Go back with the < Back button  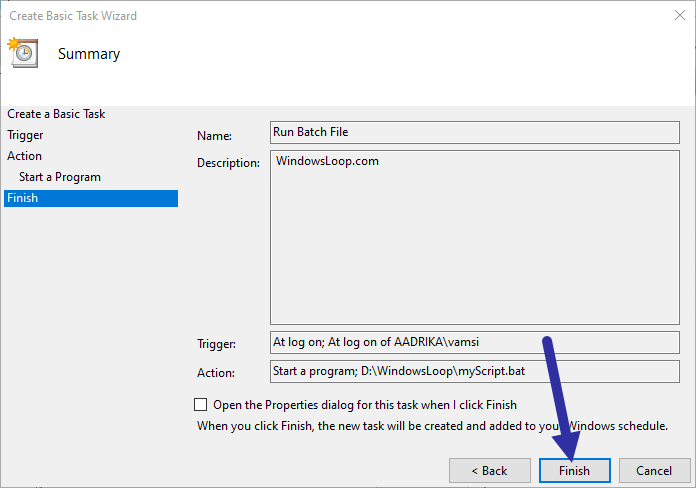(x=490, y=470)
